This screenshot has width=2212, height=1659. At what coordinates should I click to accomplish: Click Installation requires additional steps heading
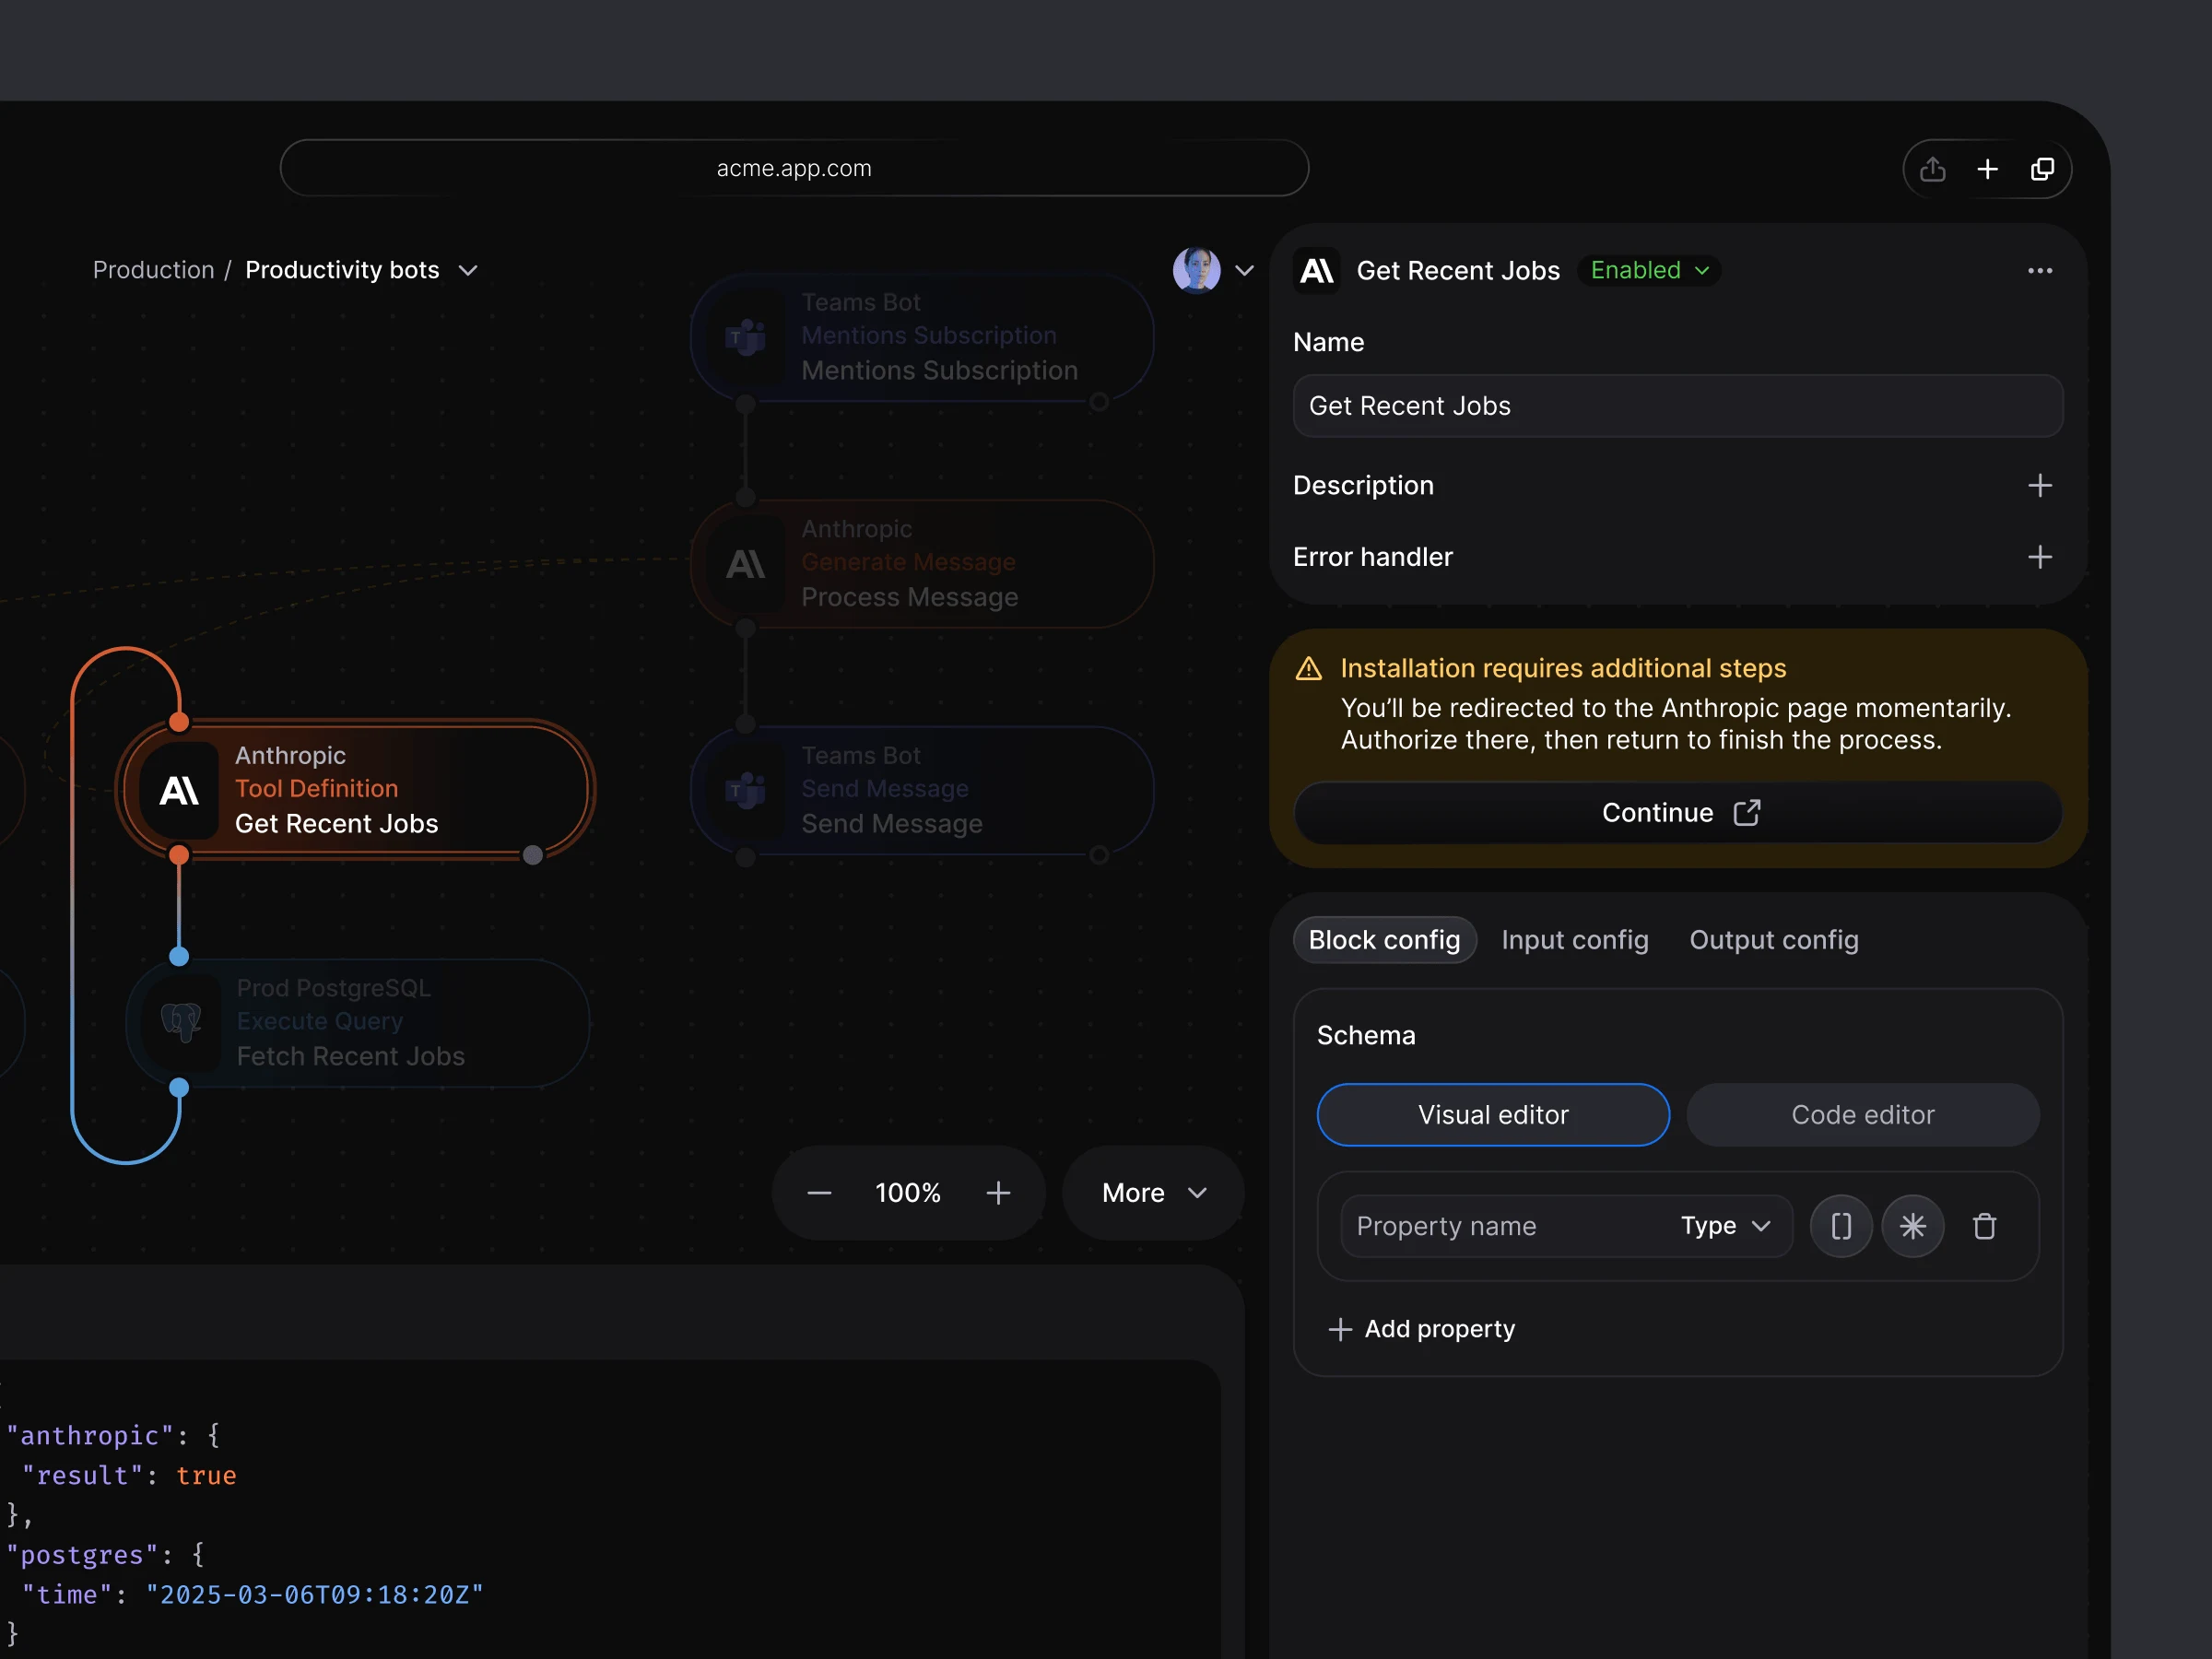tap(1563, 668)
